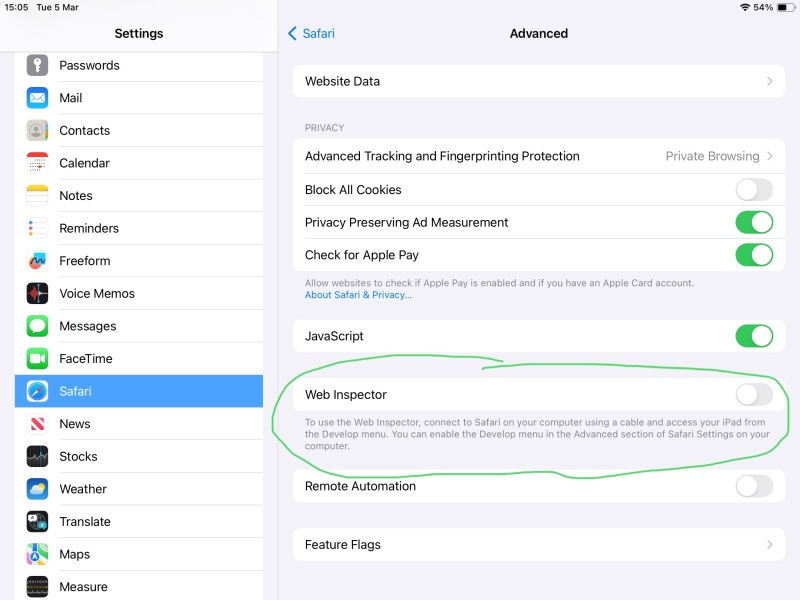This screenshot has height=600, width=800.
Task: Expand Website Data chevron
Action: (769, 81)
